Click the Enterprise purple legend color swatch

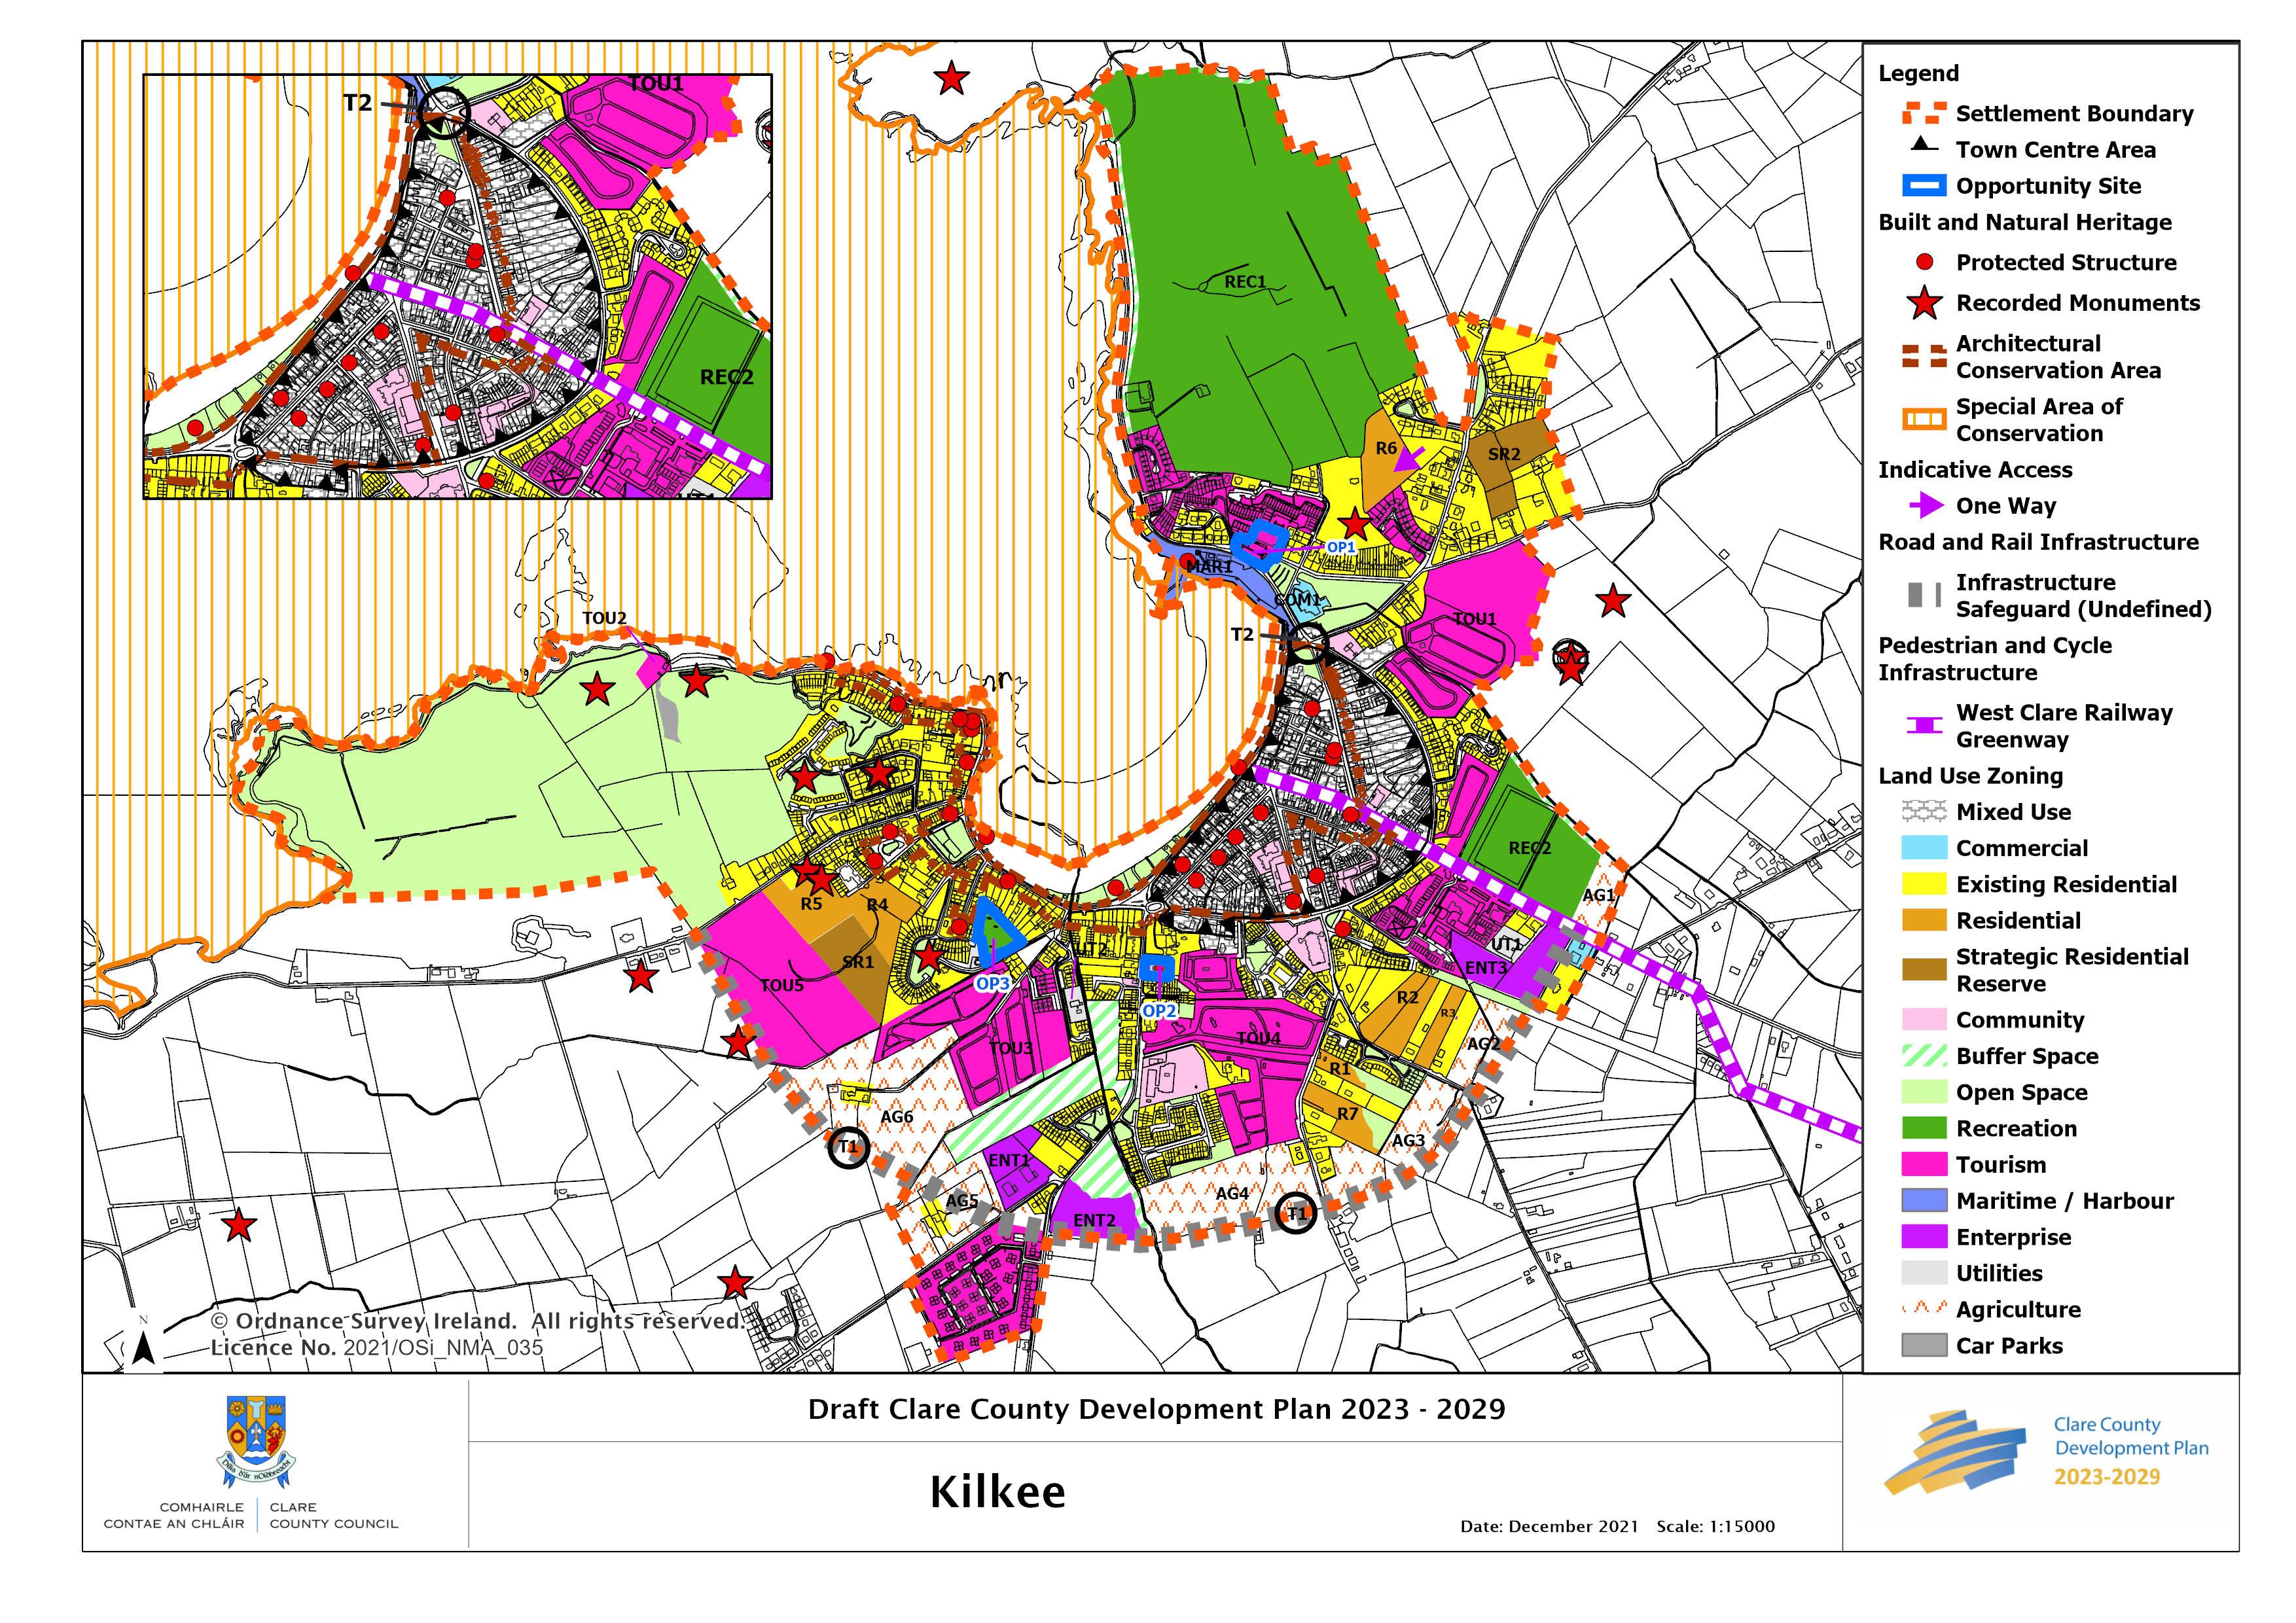1924,1237
